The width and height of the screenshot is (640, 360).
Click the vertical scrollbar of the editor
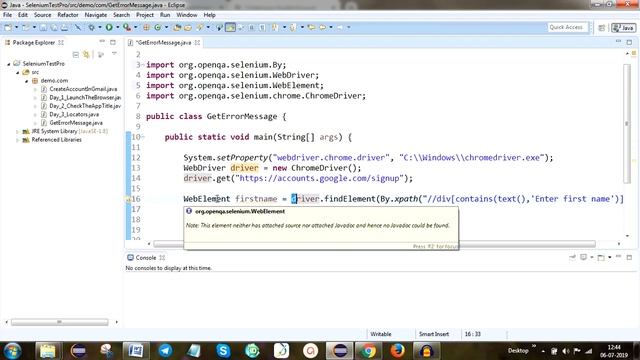click(x=627, y=124)
